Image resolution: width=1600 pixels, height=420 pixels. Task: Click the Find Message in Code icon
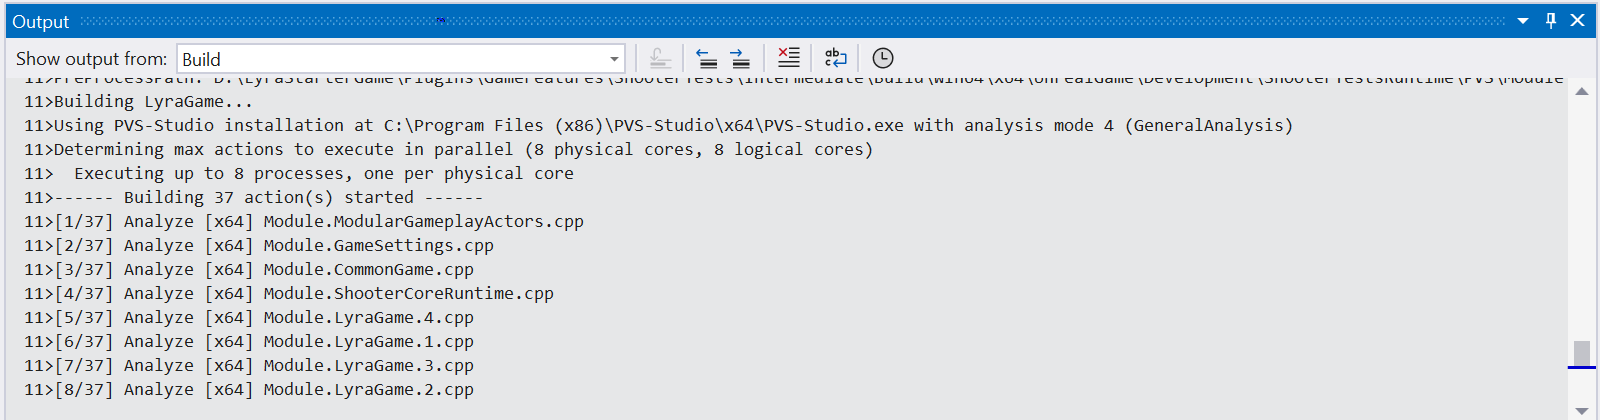point(659,58)
